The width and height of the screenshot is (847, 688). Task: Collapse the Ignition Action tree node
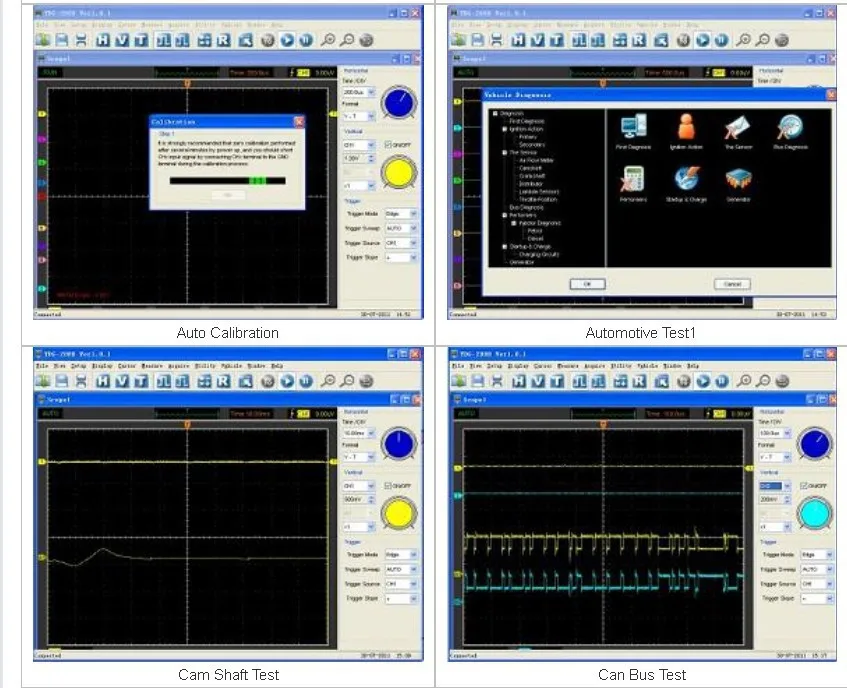(505, 129)
